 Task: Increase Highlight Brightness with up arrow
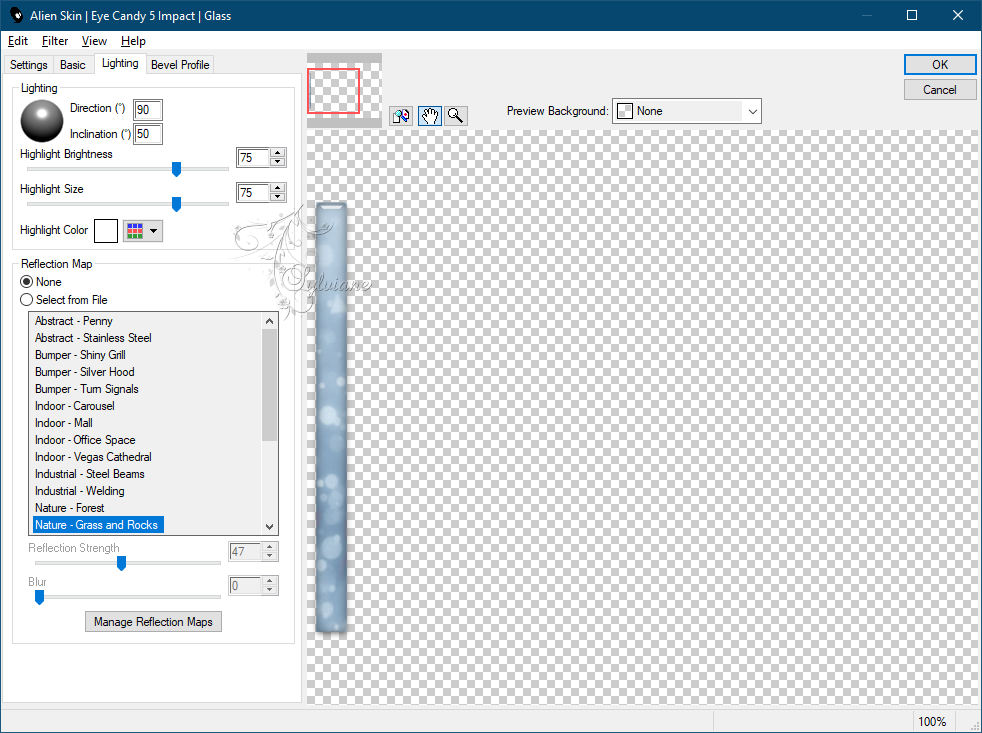point(278,153)
